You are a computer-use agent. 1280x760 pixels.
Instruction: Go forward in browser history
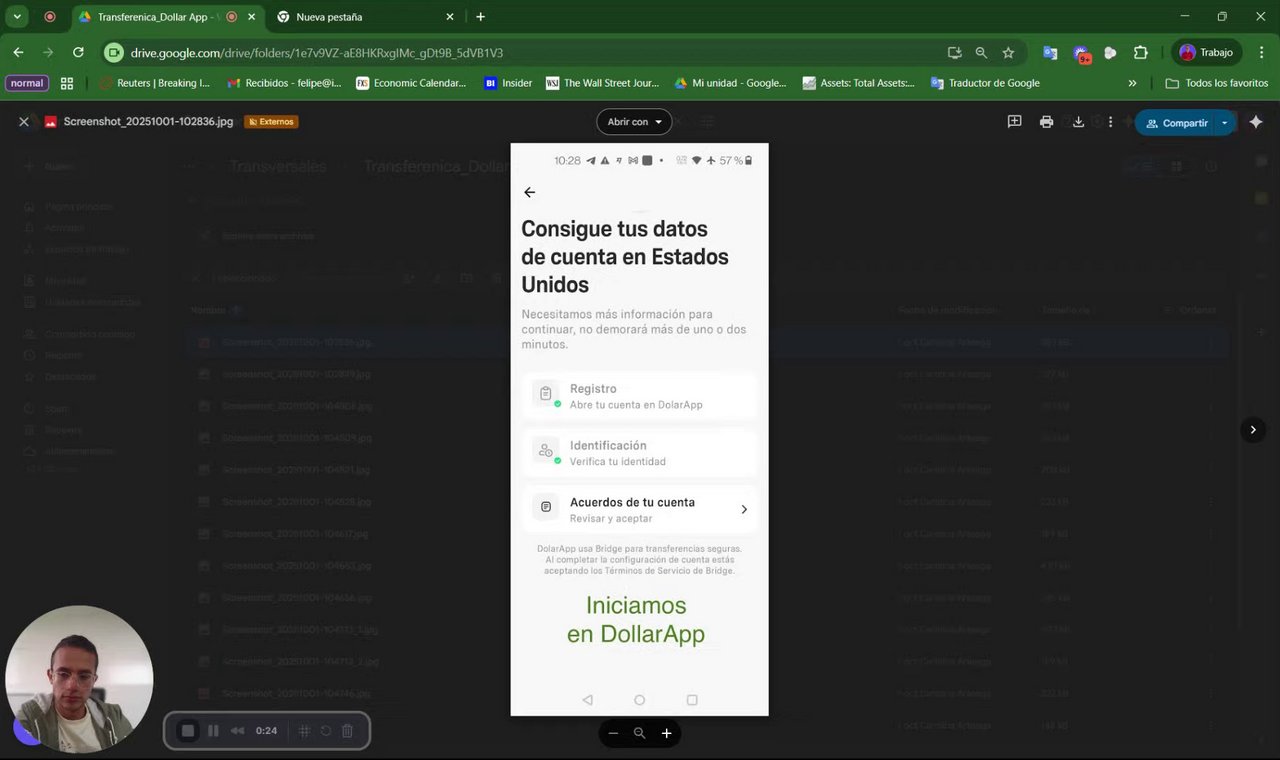click(48, 52)
